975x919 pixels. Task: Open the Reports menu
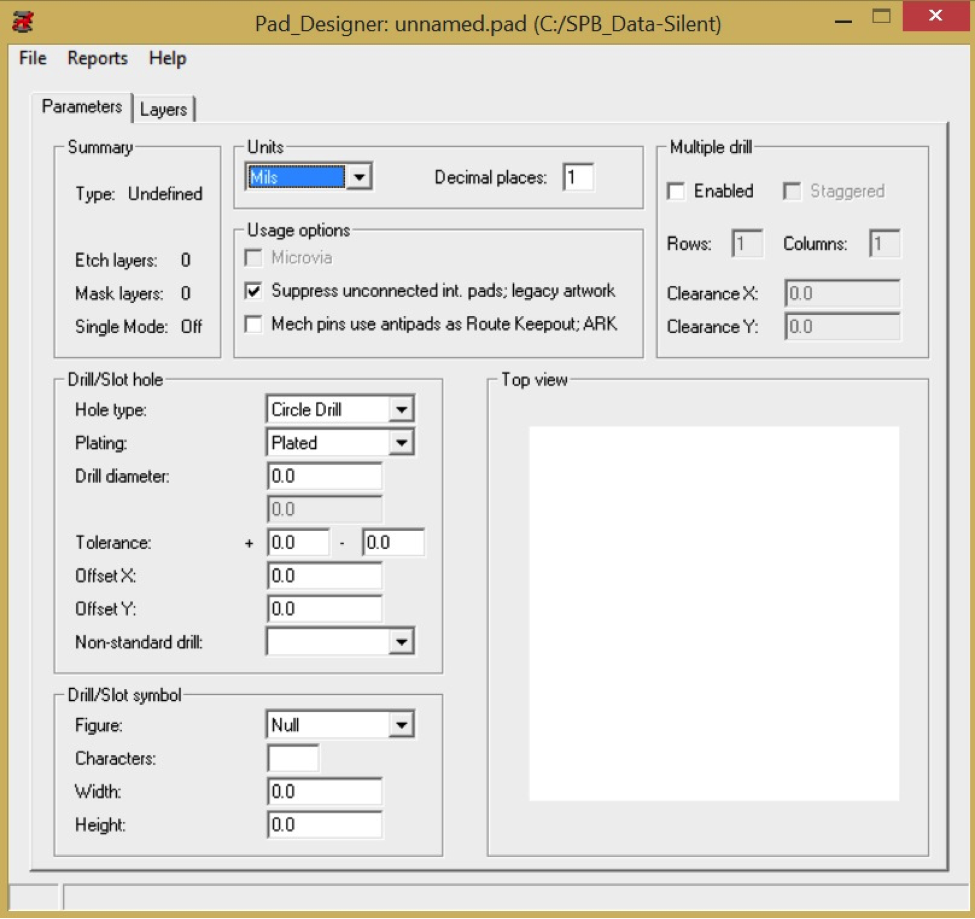click(x=97, y=58)
